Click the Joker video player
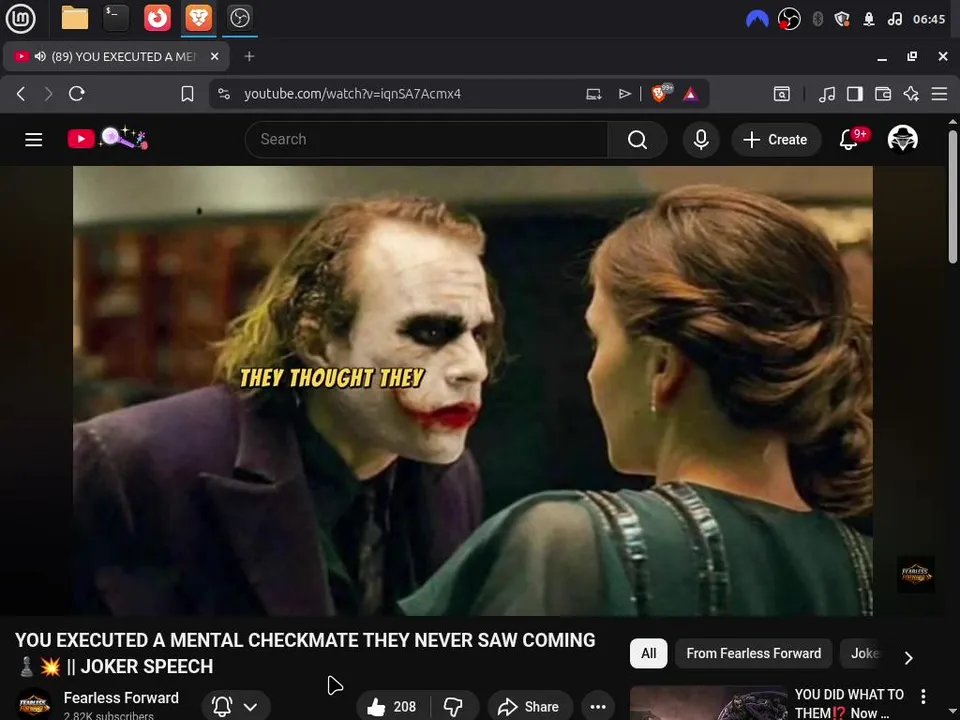Screen dimensions: 960x720 473,391
